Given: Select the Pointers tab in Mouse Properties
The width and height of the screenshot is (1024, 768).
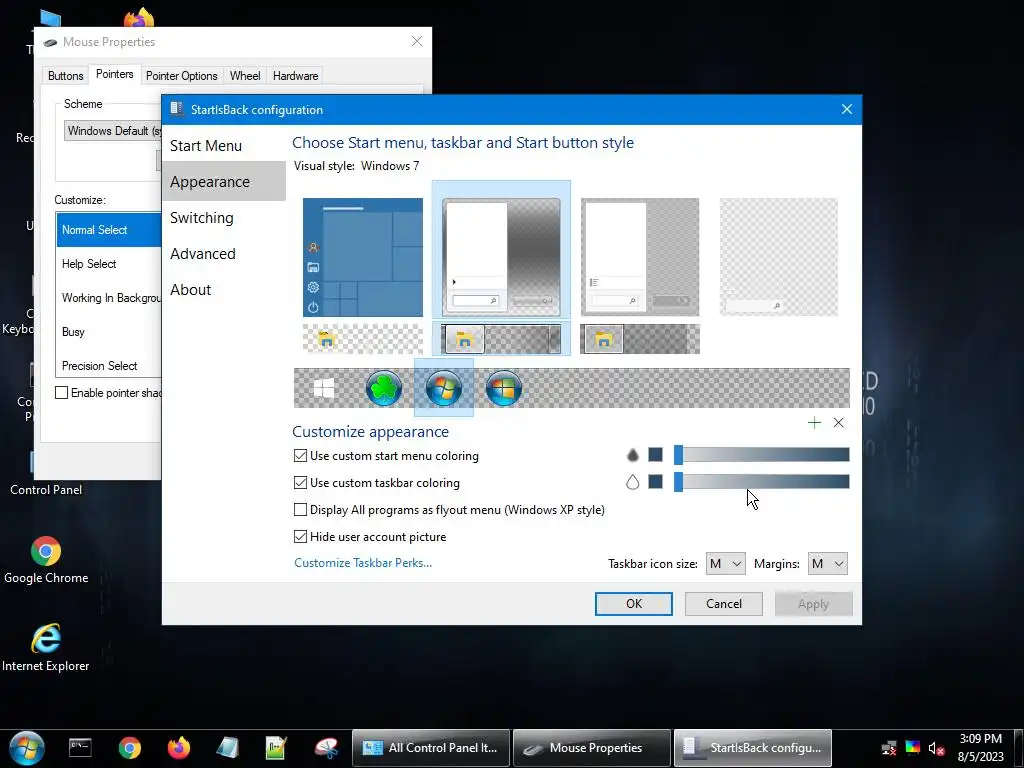Looking at the screenshot, I should pos(114,74).
